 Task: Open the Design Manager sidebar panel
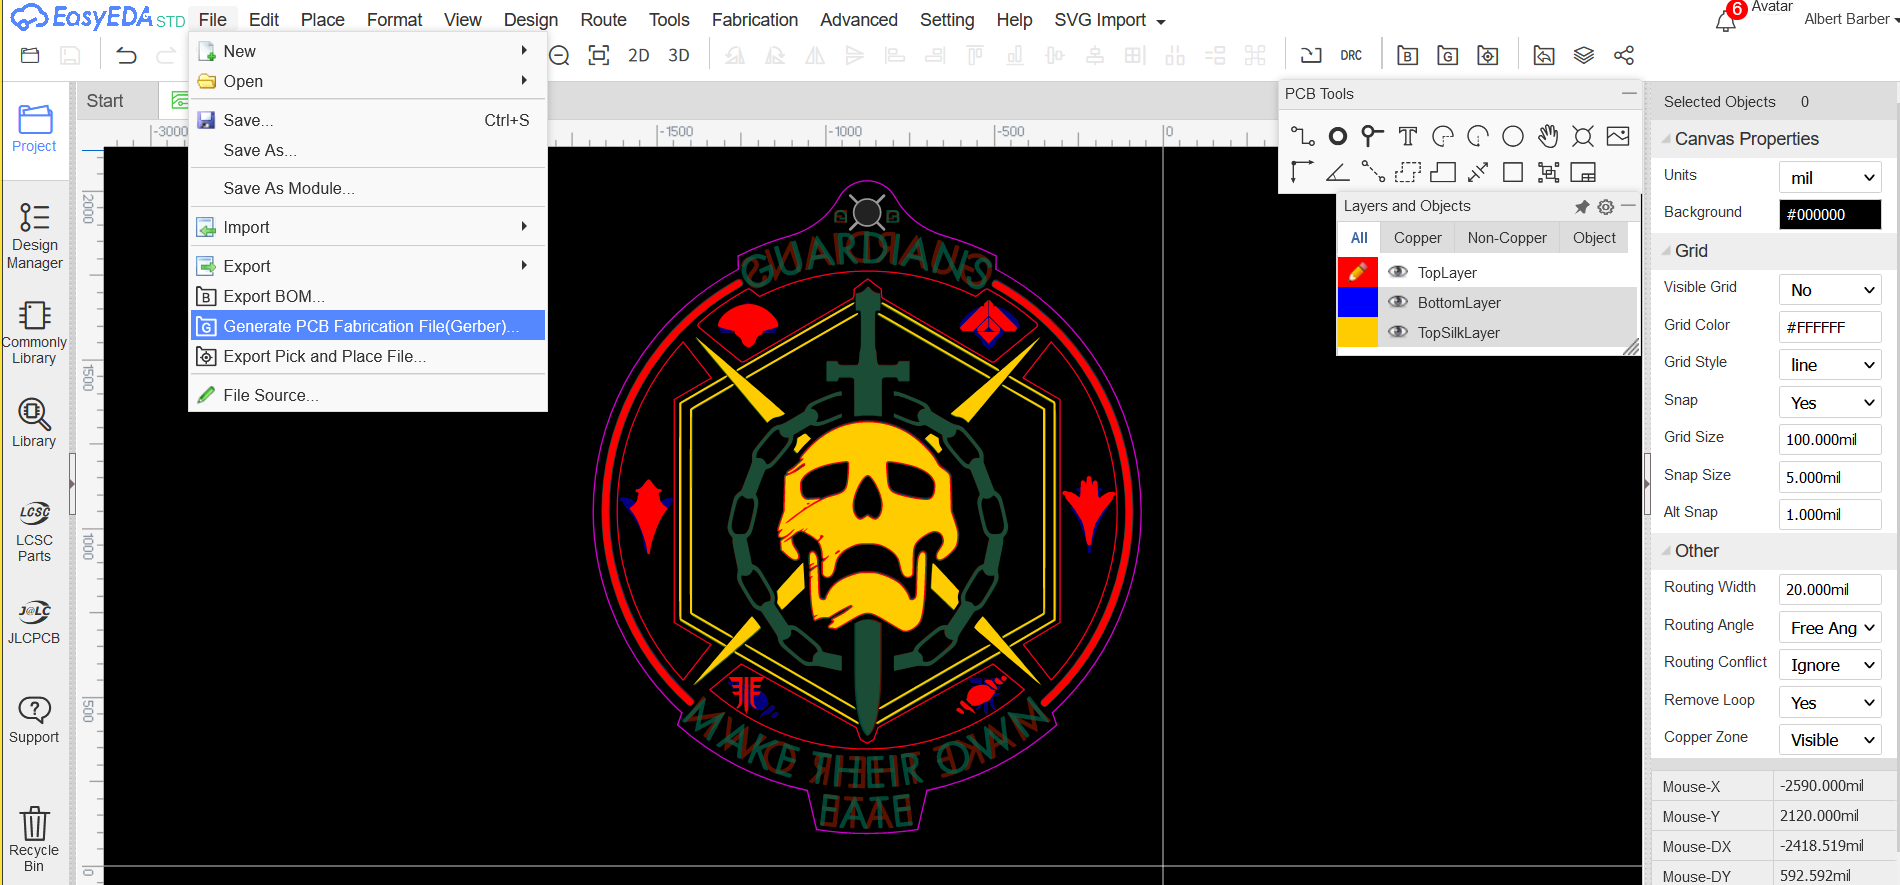(35, 236)
